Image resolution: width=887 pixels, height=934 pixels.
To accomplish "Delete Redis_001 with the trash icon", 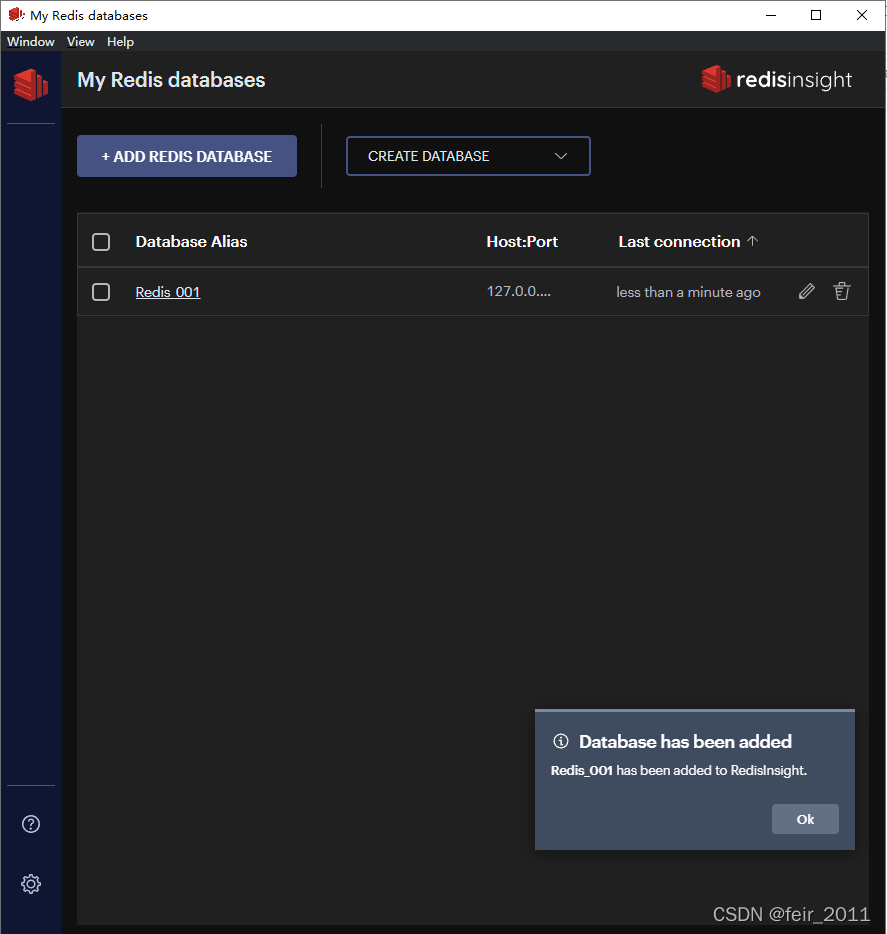I will 842,291.
